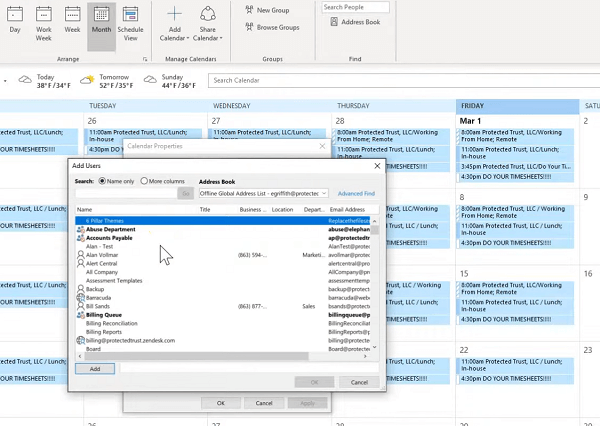Select All Company entry
Screen dimensions: 600x426
pyautogui.click(x=223, y=272)
